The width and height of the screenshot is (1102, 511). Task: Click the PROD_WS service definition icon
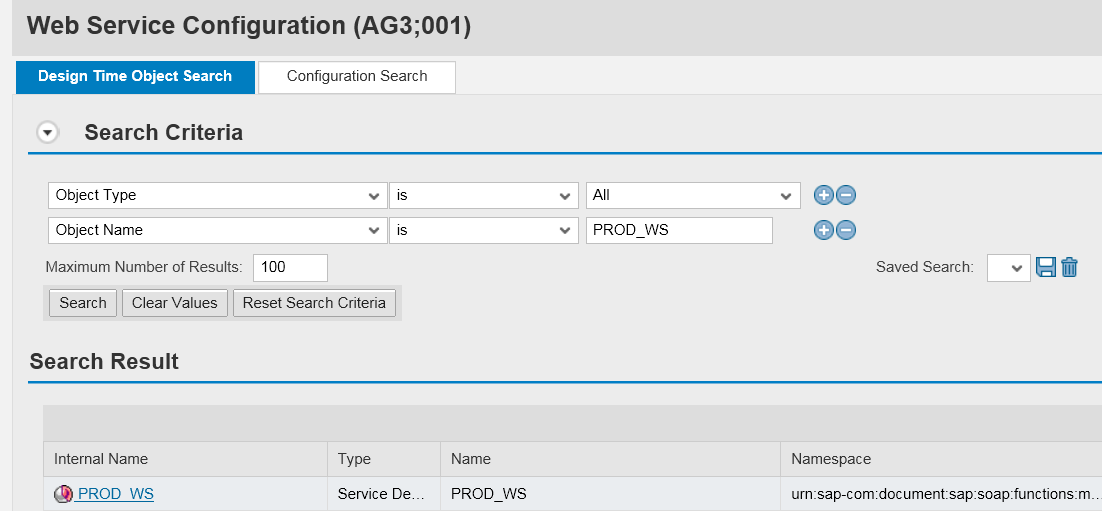(x=63, y=494)
